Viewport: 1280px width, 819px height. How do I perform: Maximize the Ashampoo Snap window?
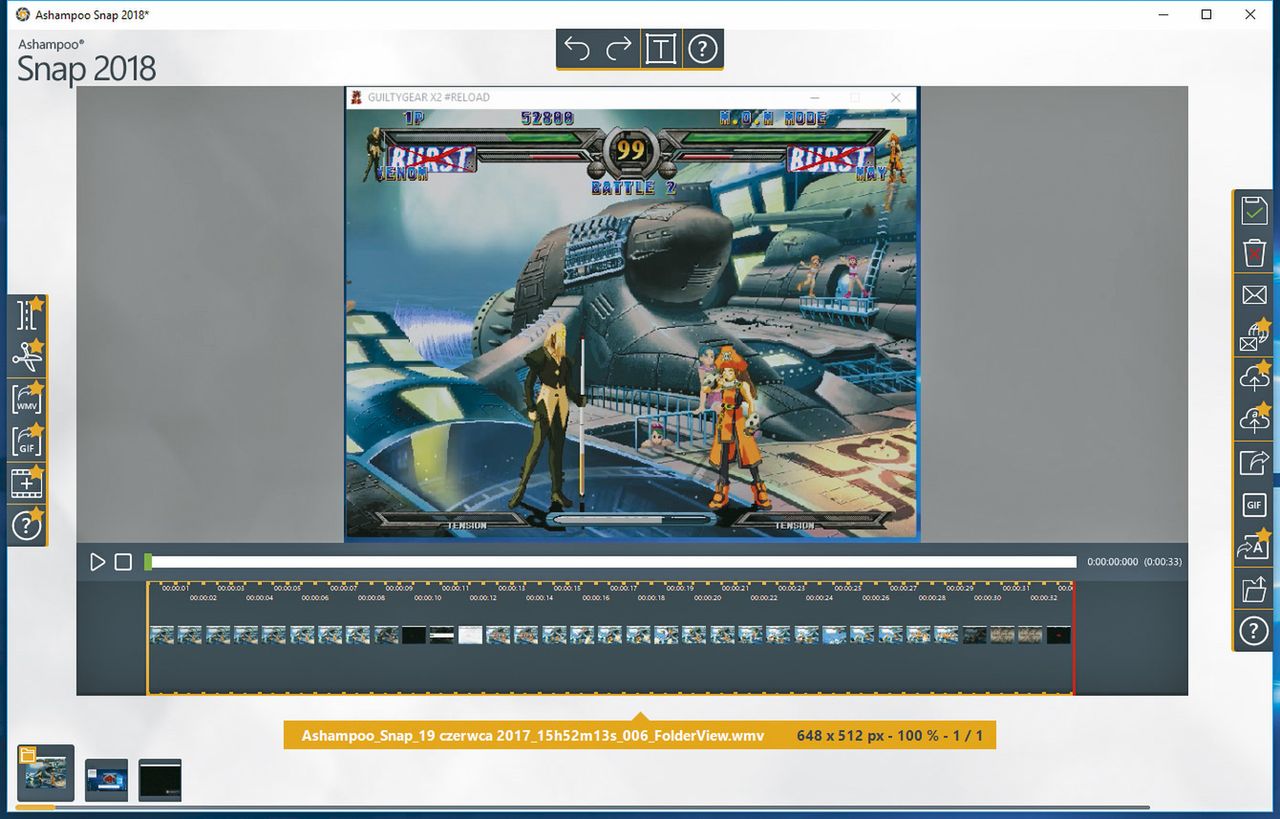tap(1207, 14)
